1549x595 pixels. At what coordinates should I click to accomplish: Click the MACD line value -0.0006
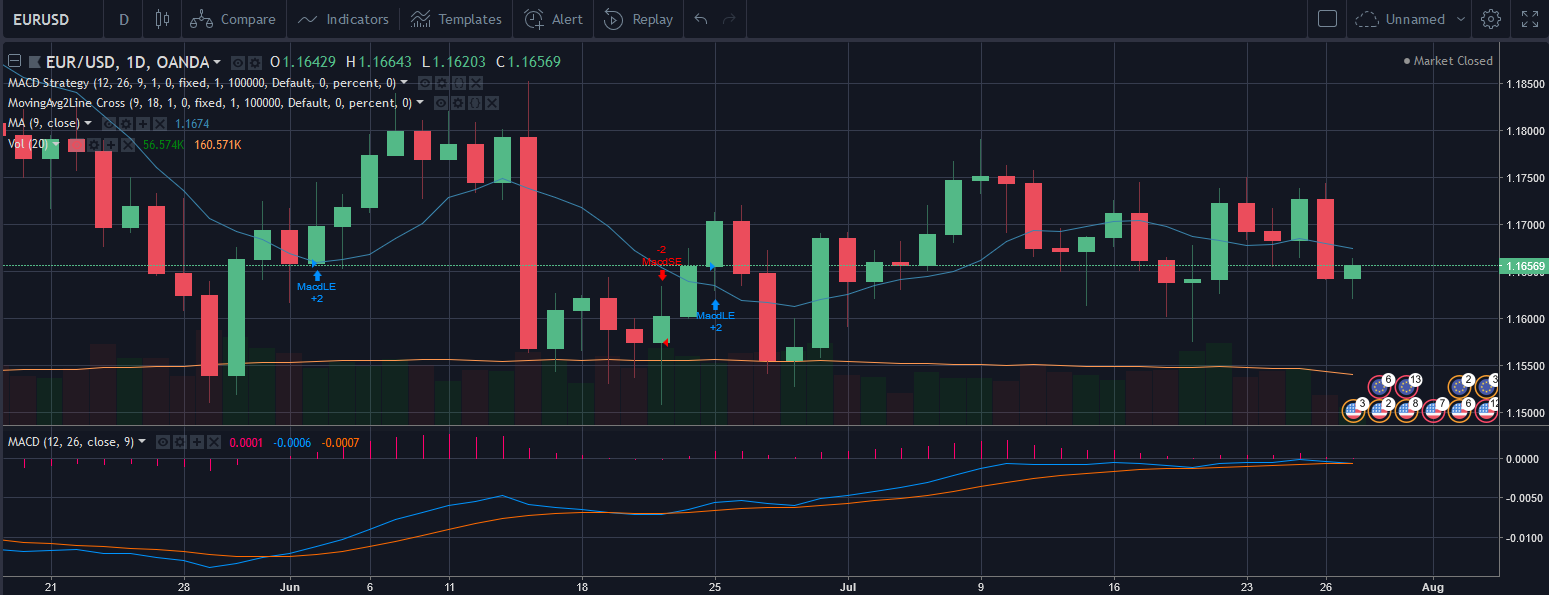click(290, 441)
